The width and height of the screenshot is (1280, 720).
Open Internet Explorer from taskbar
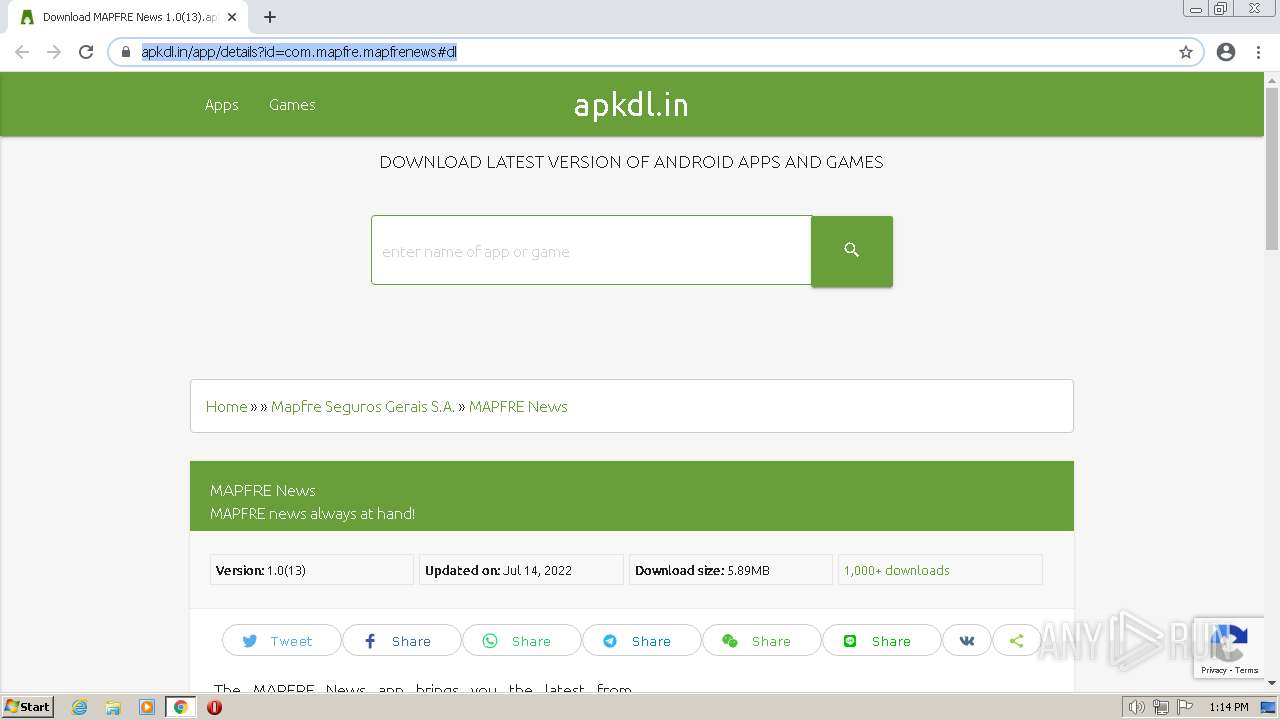click(80, 707)
